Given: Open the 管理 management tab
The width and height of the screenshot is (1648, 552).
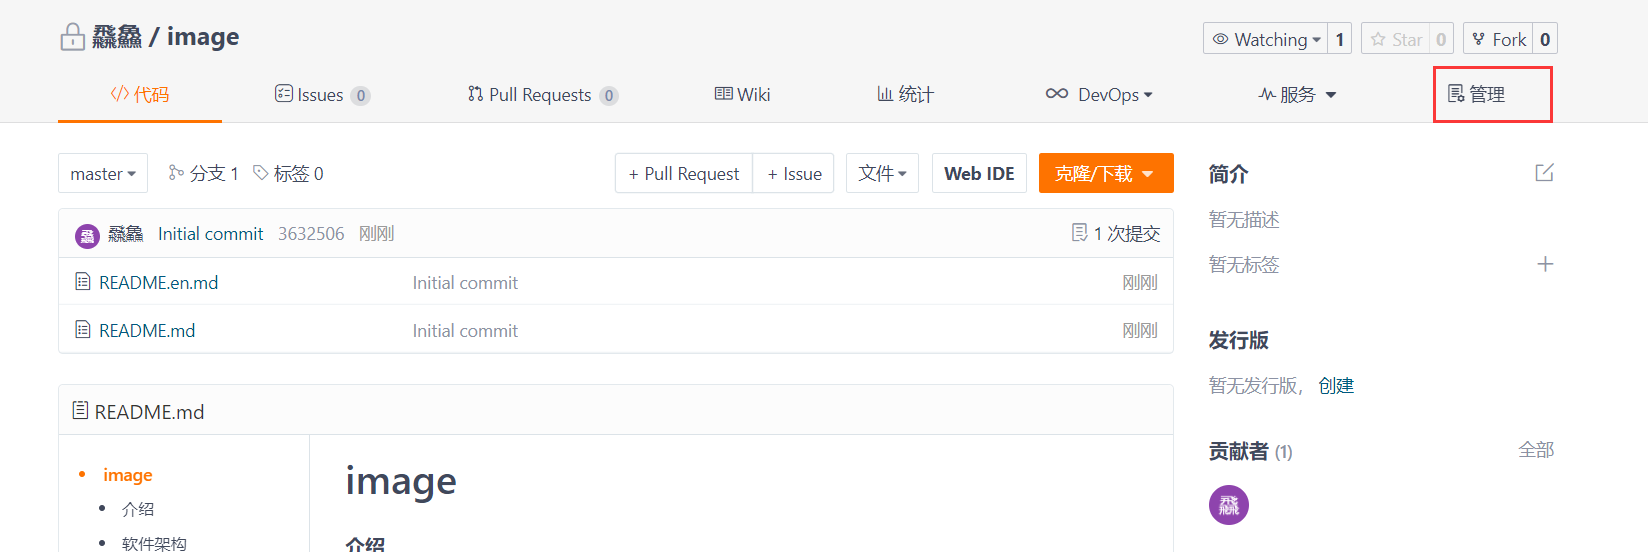Looking at the screenshot, I should click(1476, 94).
